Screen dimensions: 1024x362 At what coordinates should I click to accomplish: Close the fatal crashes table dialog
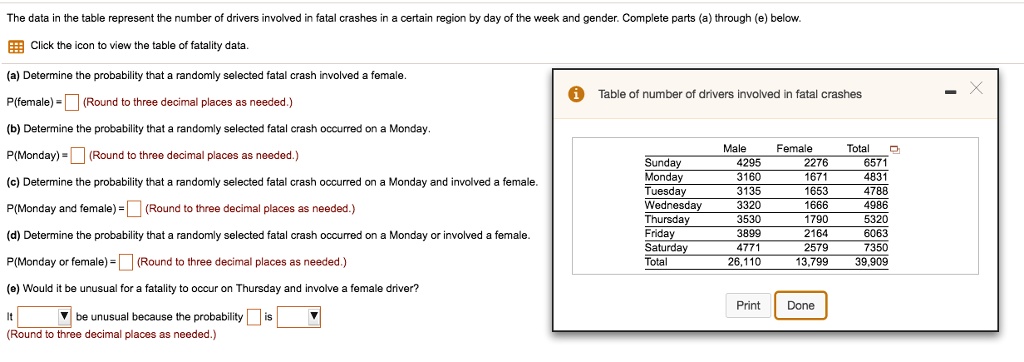[976, 88]
